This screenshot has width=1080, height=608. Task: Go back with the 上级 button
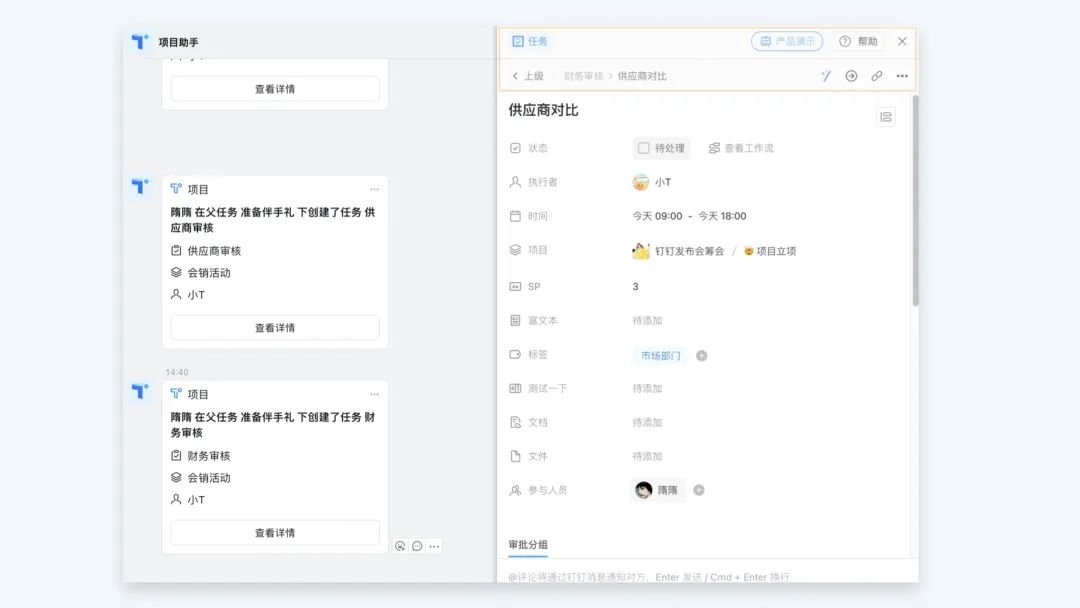pos(528,76)
